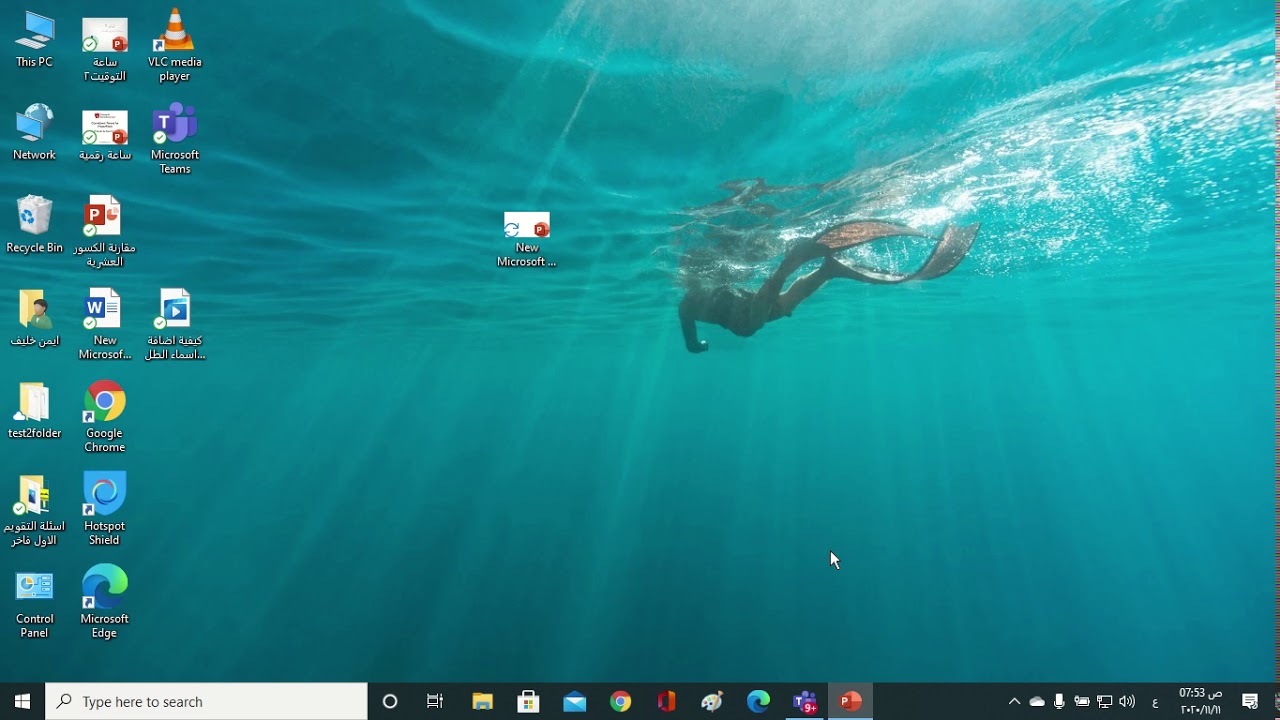The height and width of the screenshot is (720, 1280).
Task: Select the New Microsoft... PowerPoint file mid-desktop
Action: click(x=527, y=240)
